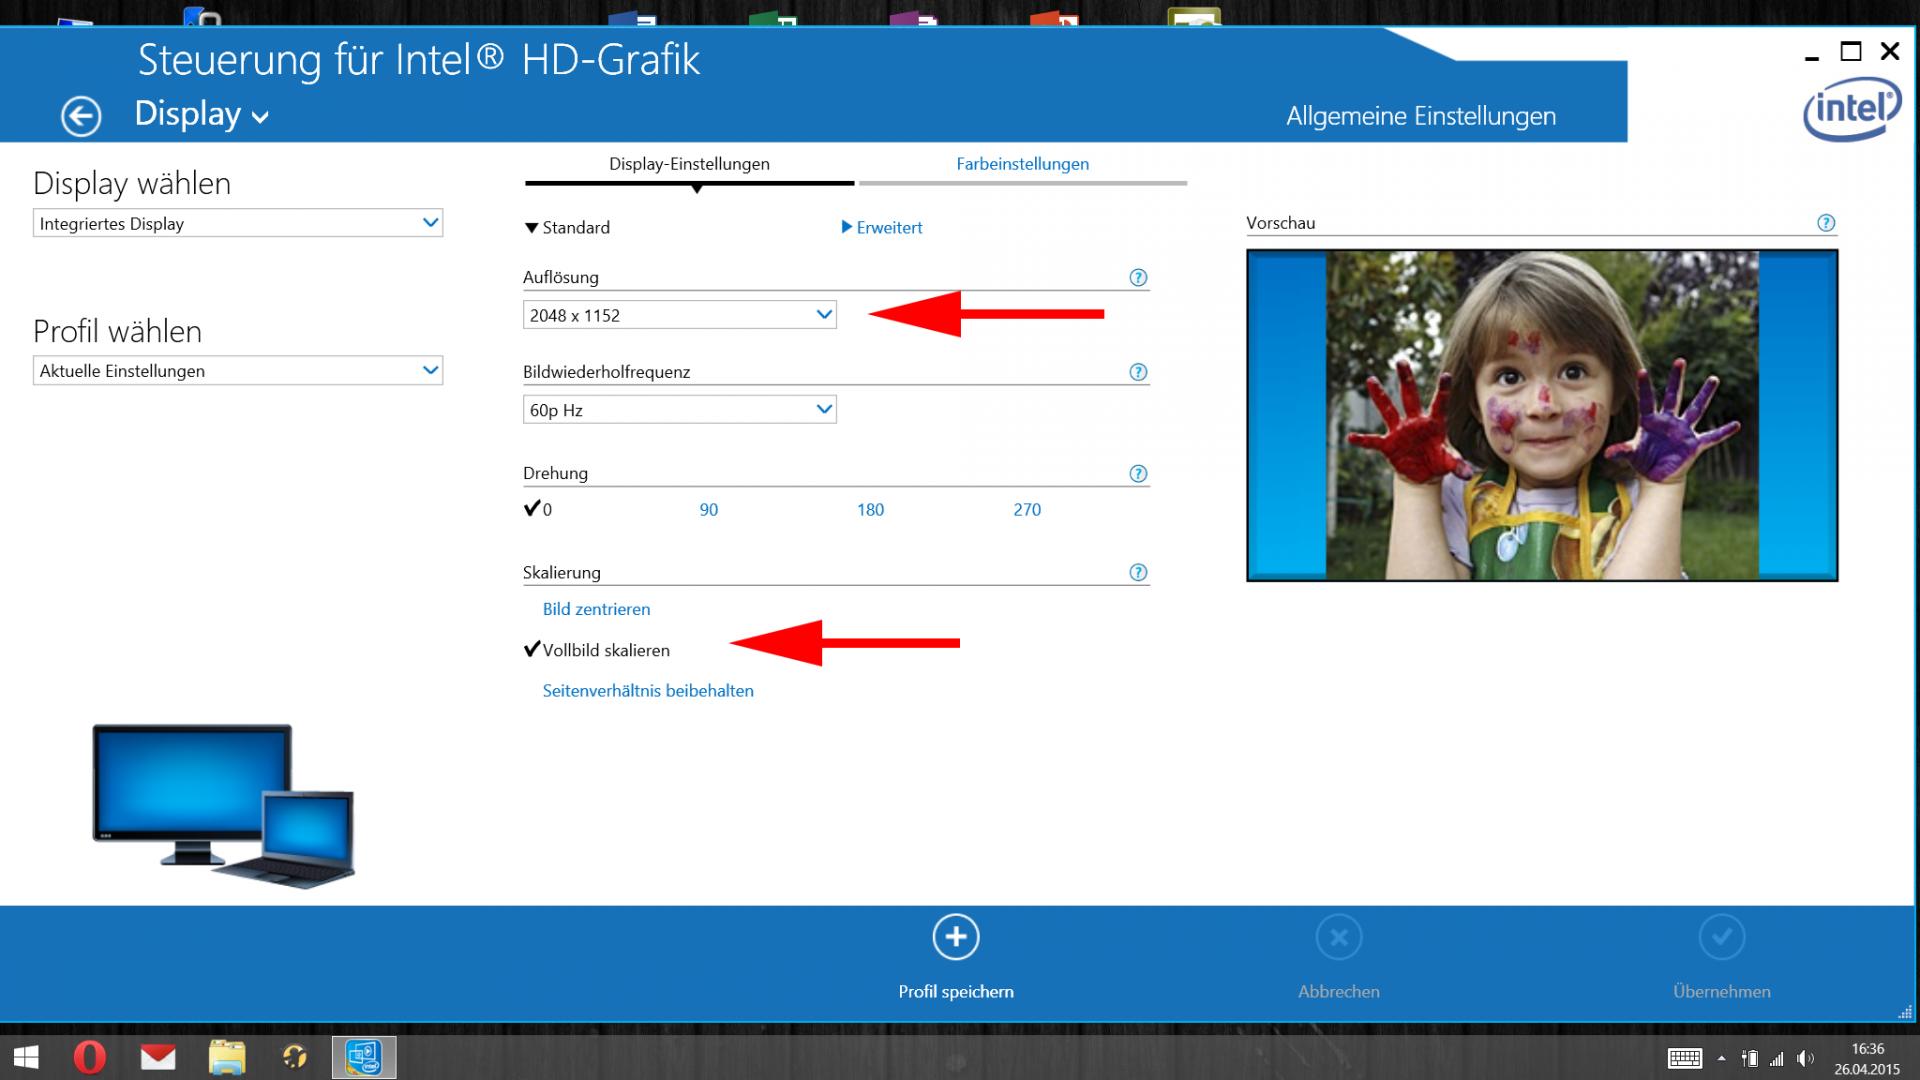Click the back arrow icon

[x=81, y=116]
